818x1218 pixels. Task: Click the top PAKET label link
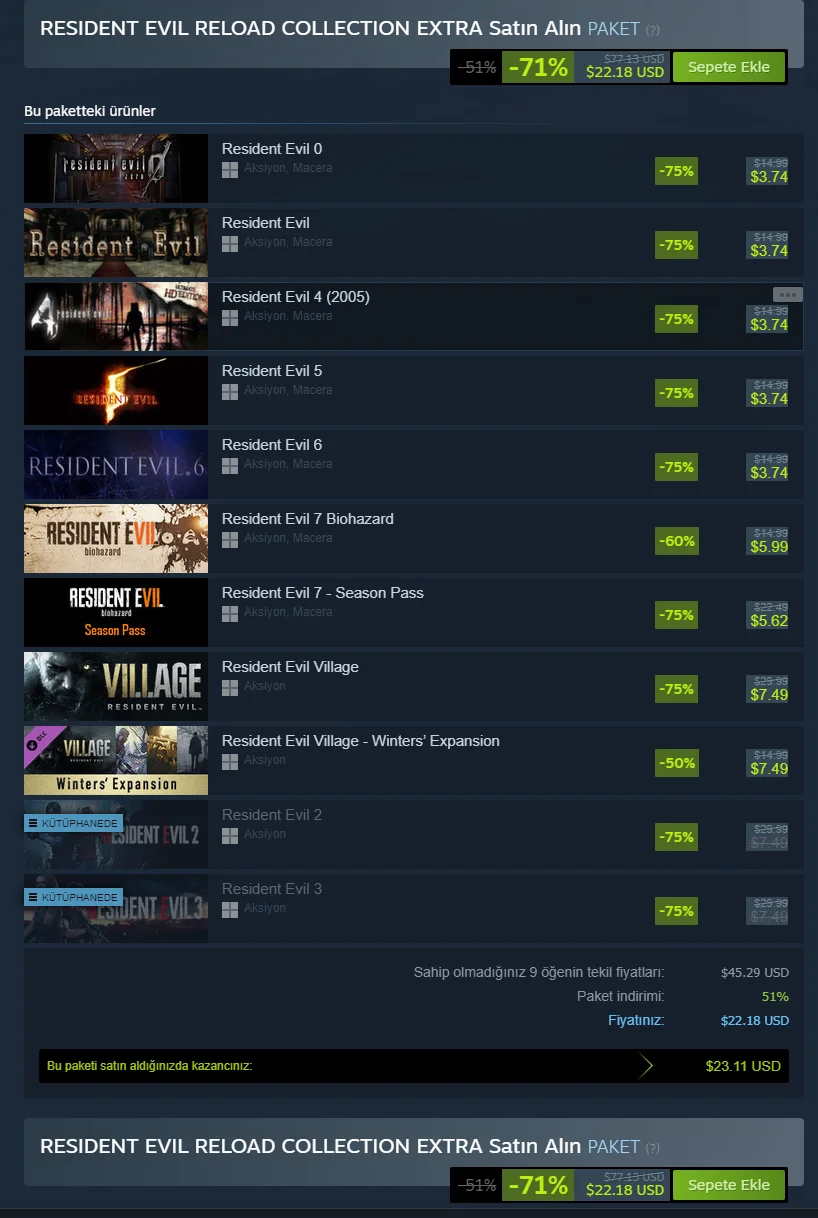(613, 29)
